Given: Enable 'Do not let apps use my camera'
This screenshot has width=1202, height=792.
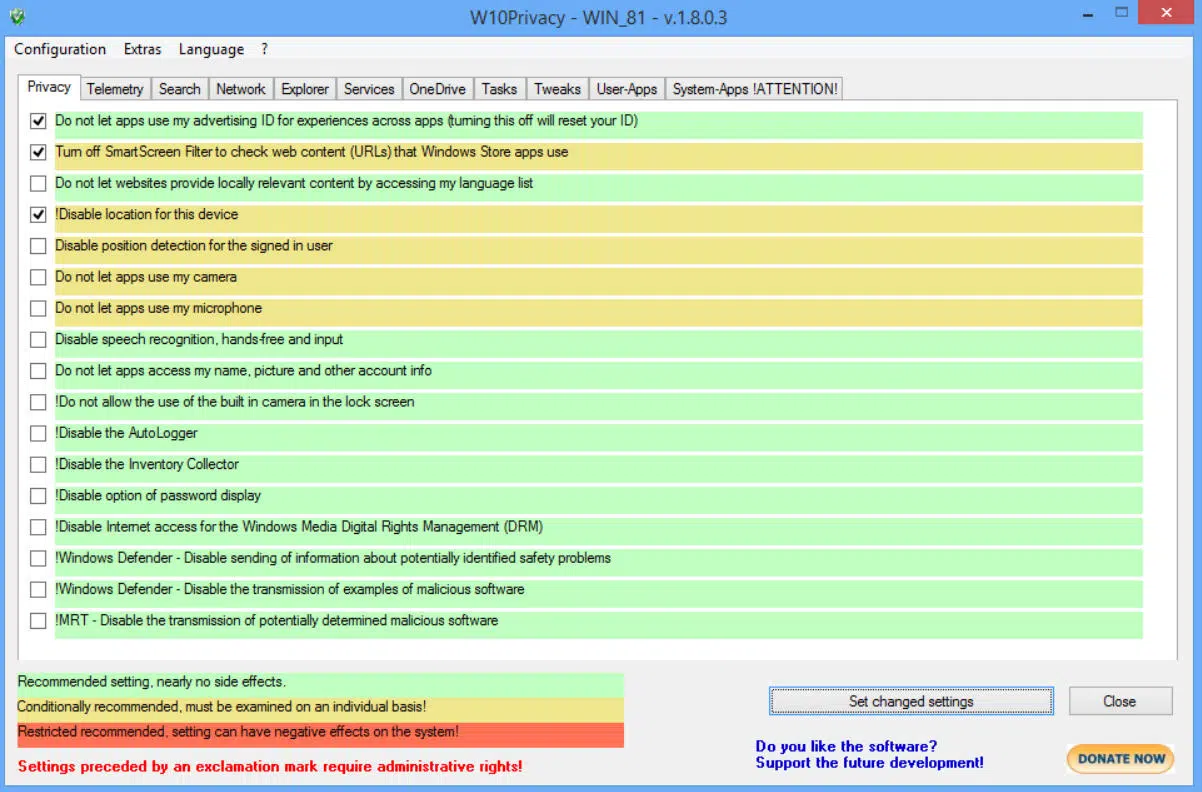Looking at the screenshot, I should [x=38, y=277].
